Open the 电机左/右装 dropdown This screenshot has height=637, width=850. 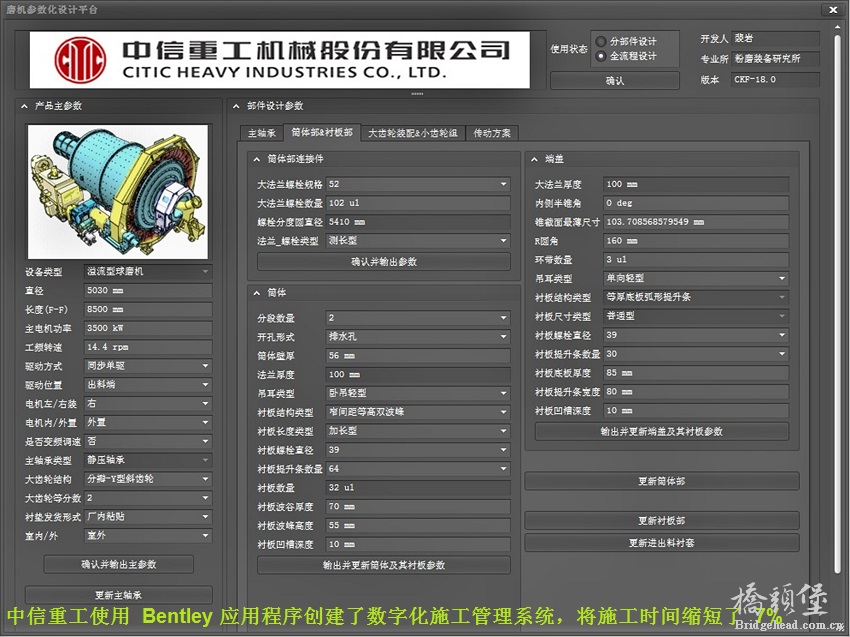(148, 404)
